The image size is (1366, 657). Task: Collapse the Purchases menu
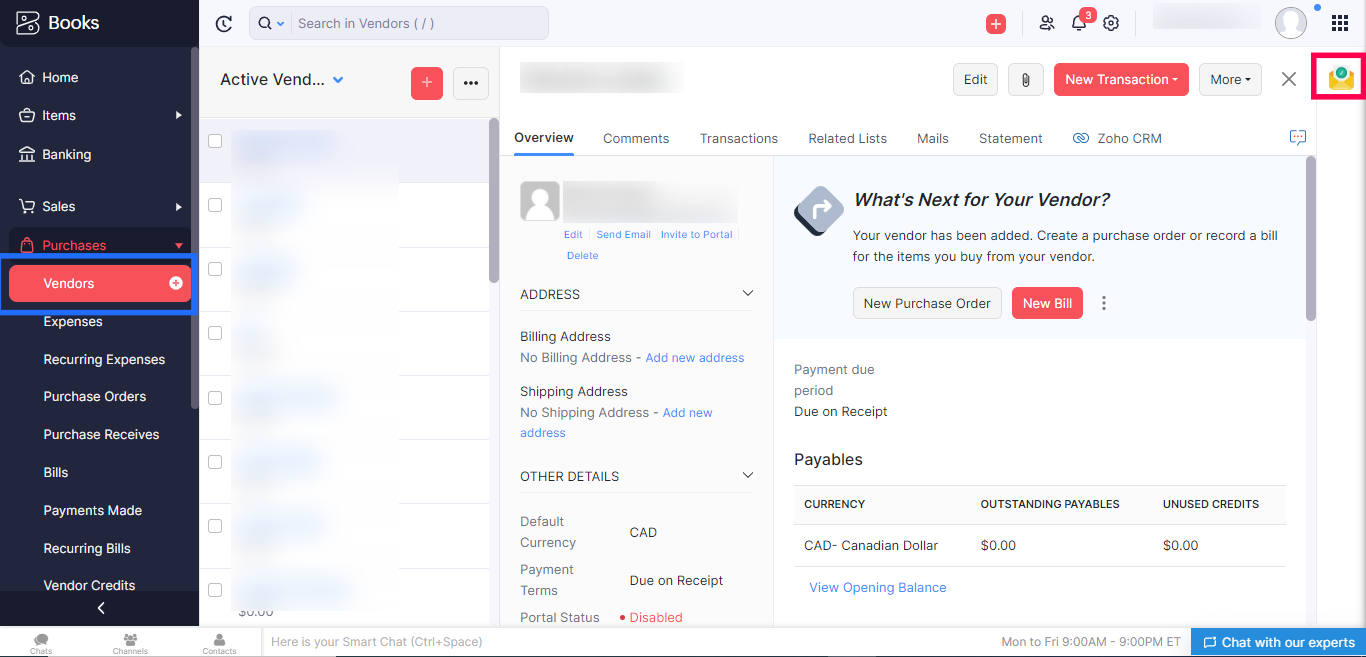(179, 245)
